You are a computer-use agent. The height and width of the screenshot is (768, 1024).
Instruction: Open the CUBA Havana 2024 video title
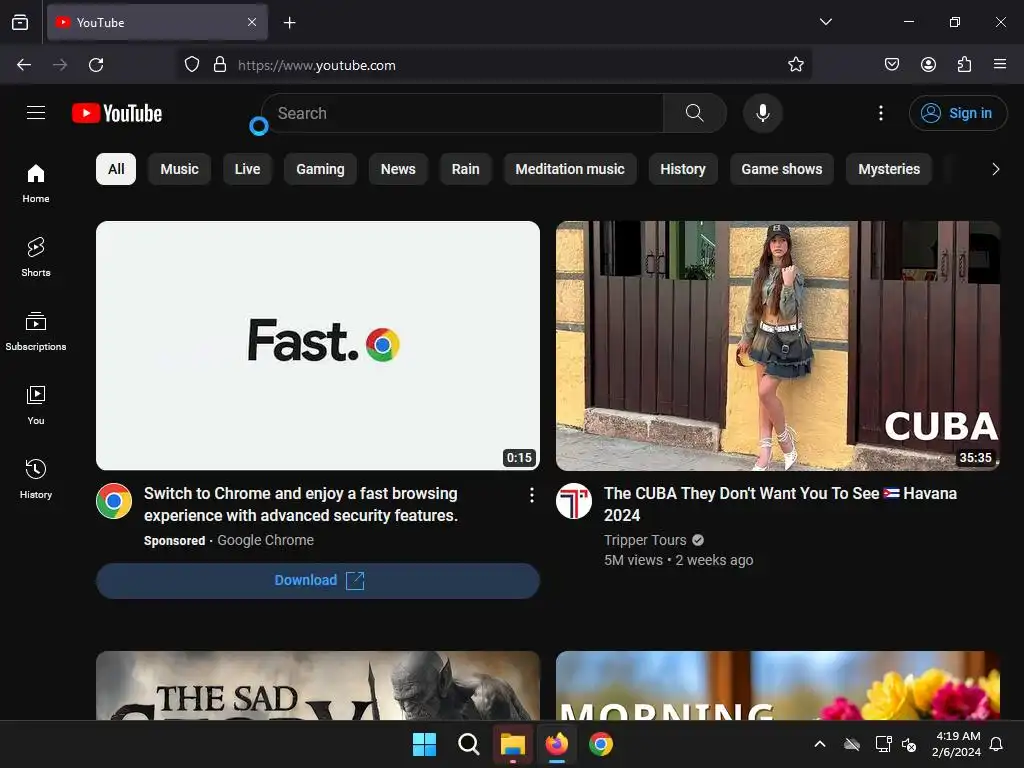point(780,504)
